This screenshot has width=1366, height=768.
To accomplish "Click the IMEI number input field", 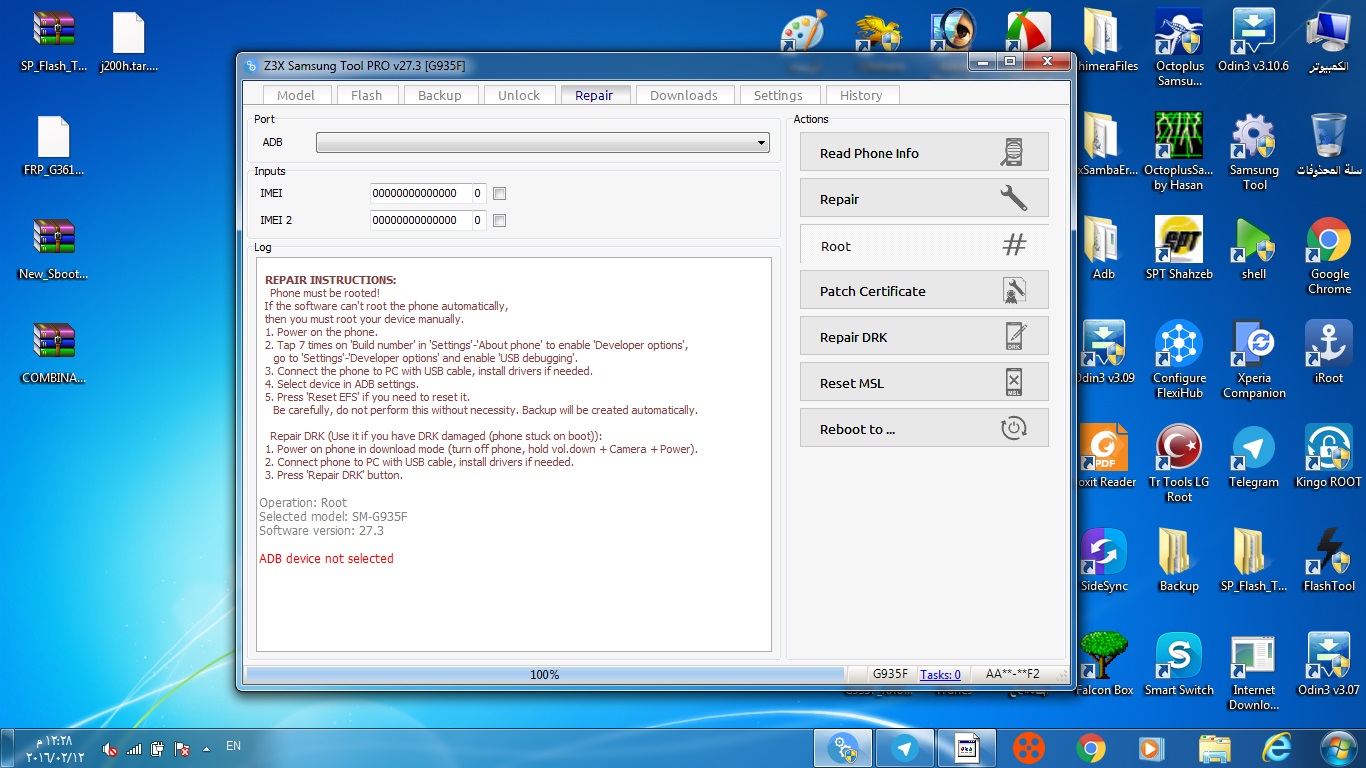I will click(x=420, y=193).
